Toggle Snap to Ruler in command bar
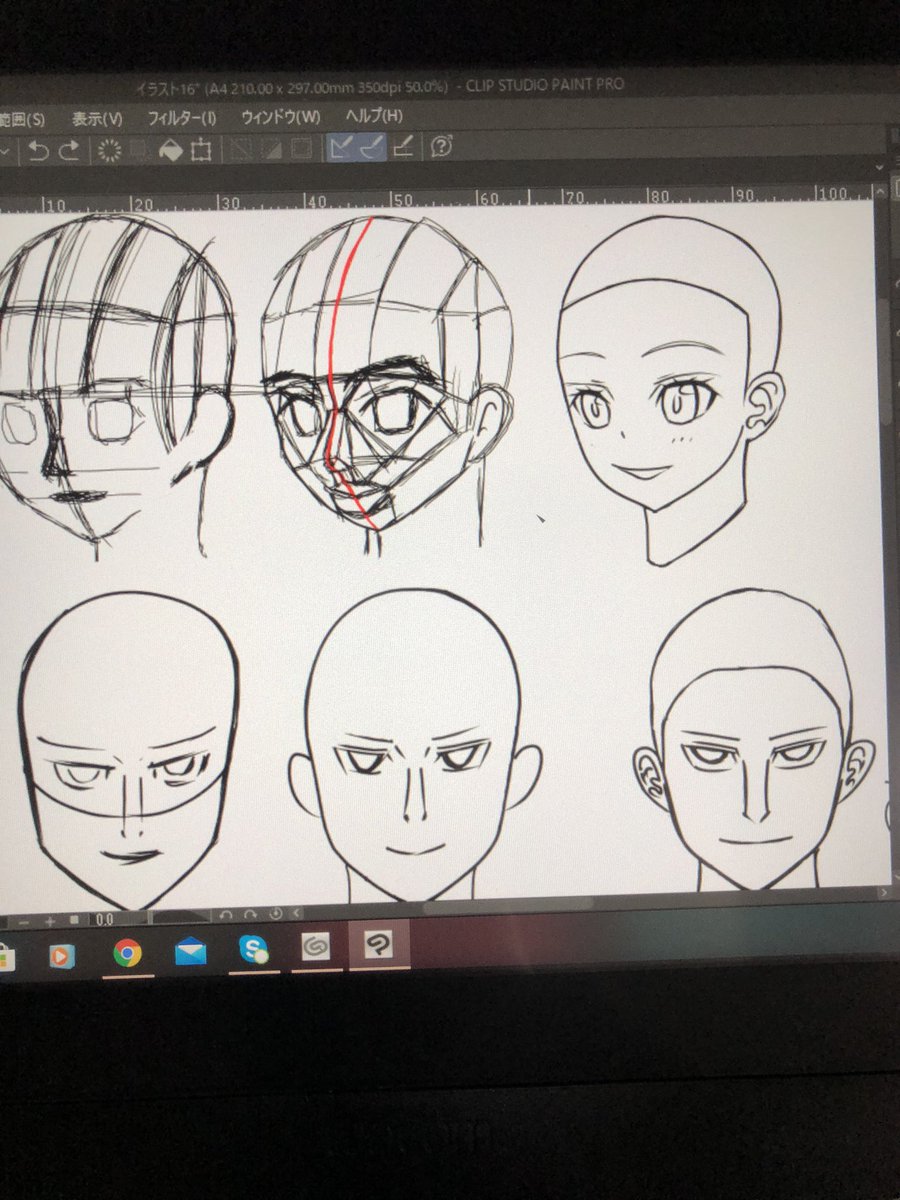 340,148
